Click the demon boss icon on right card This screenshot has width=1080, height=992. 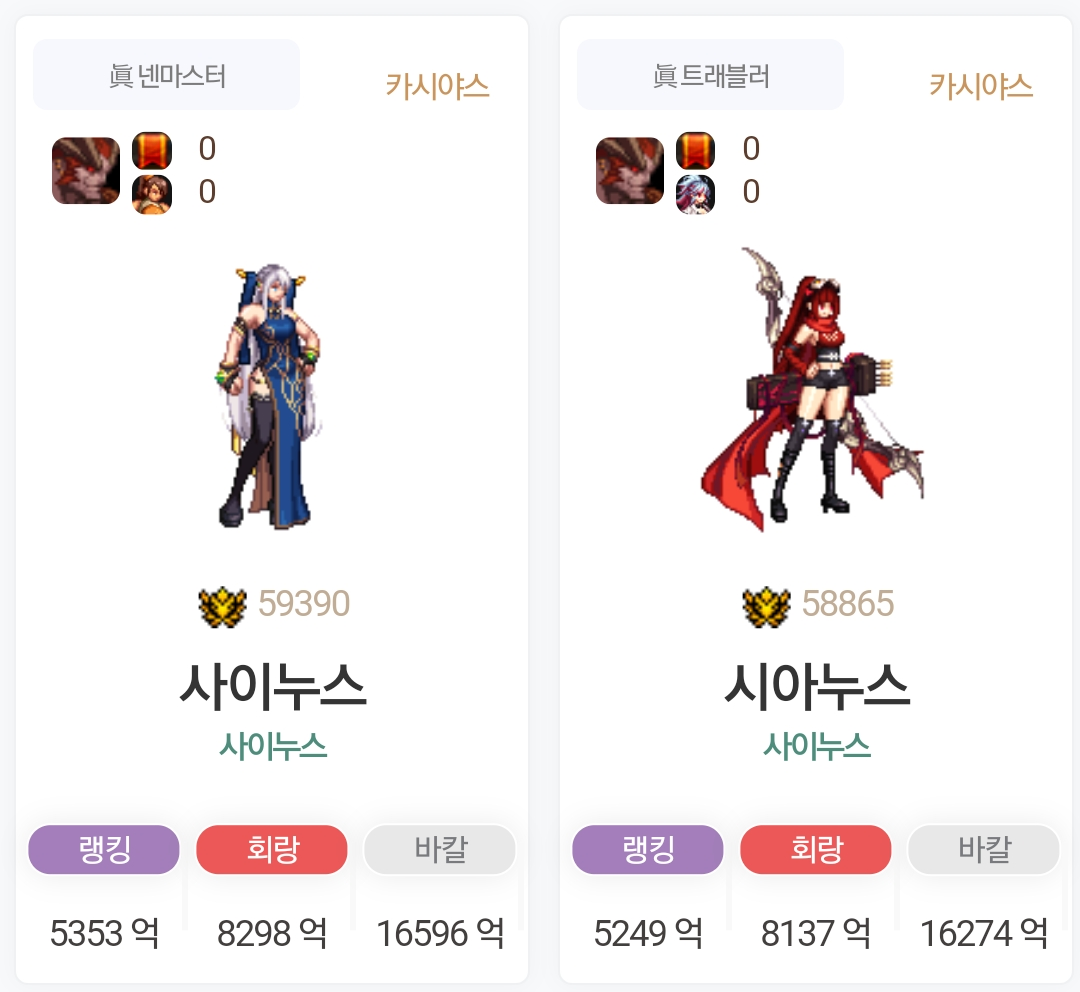pyautogui.click(x=630, y=170)
